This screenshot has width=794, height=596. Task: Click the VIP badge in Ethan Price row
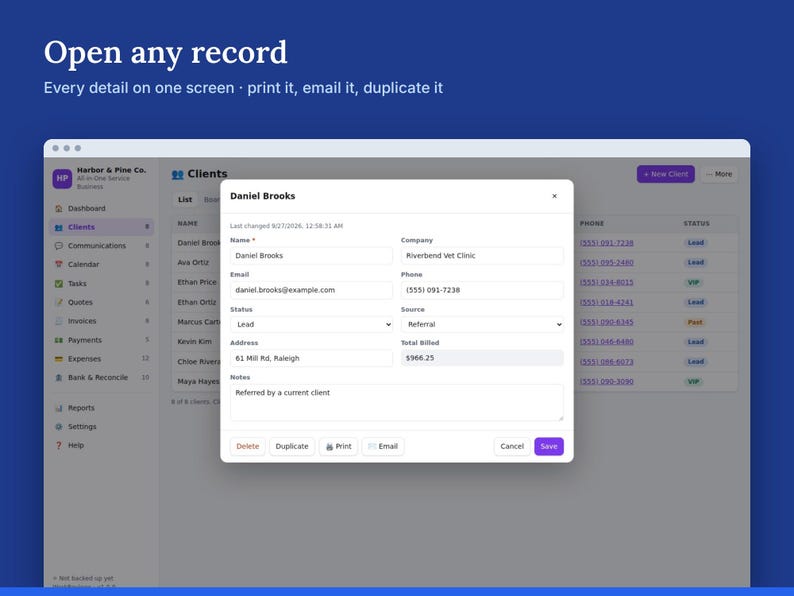(693, 283)
